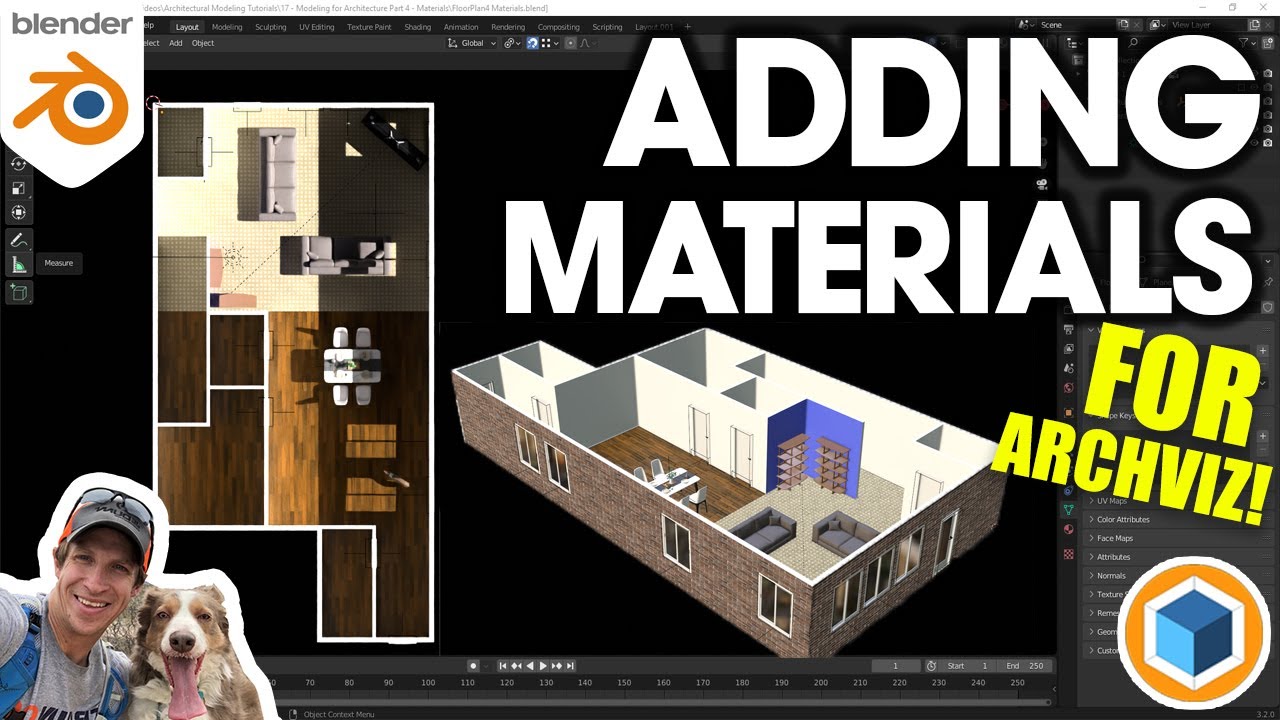Open the World properties tab icon
Image resolution: width=1280 pixels, height=720 pixels.
[1068, 387]
